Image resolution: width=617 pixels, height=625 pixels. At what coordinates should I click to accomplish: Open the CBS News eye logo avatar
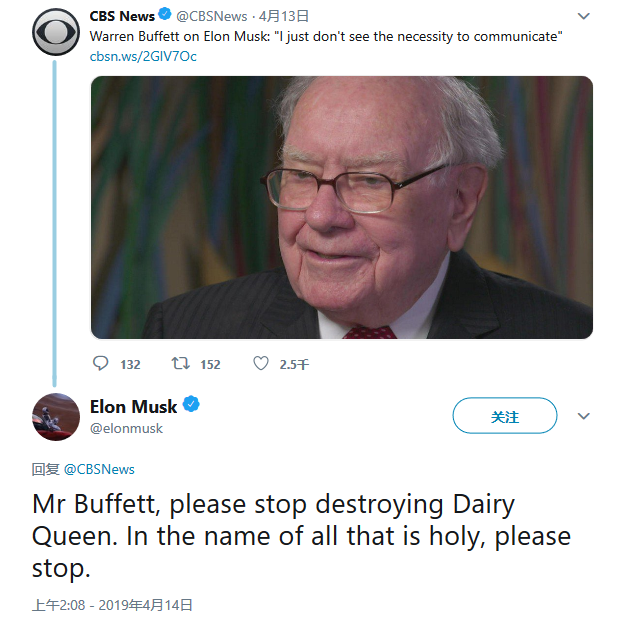[56, 32]
